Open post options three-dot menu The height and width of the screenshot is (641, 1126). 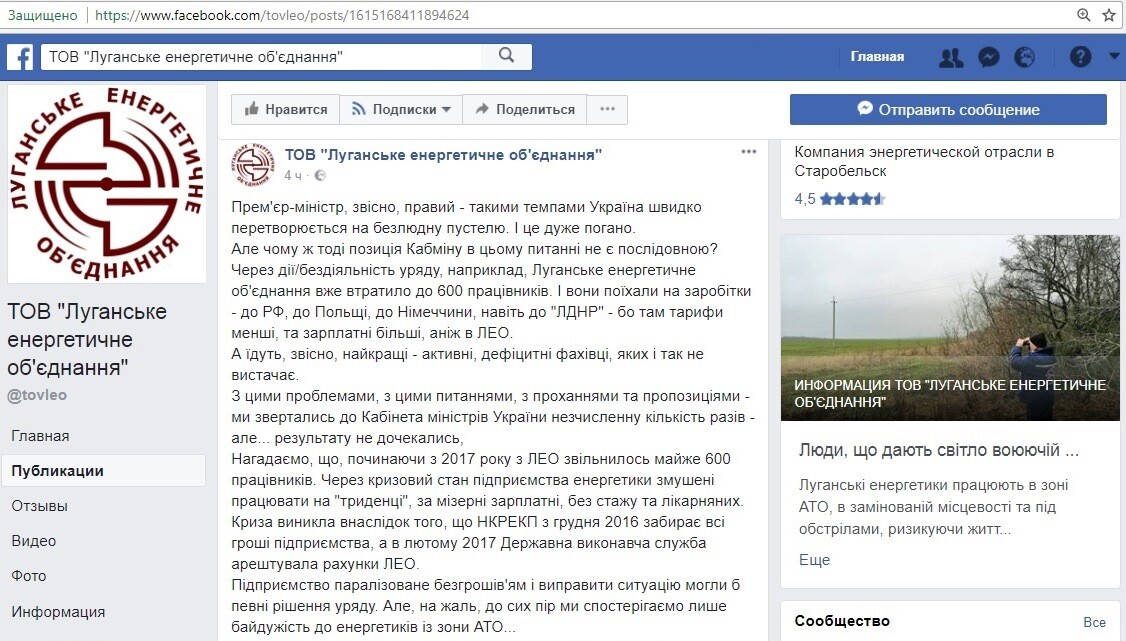coord(749,152)
